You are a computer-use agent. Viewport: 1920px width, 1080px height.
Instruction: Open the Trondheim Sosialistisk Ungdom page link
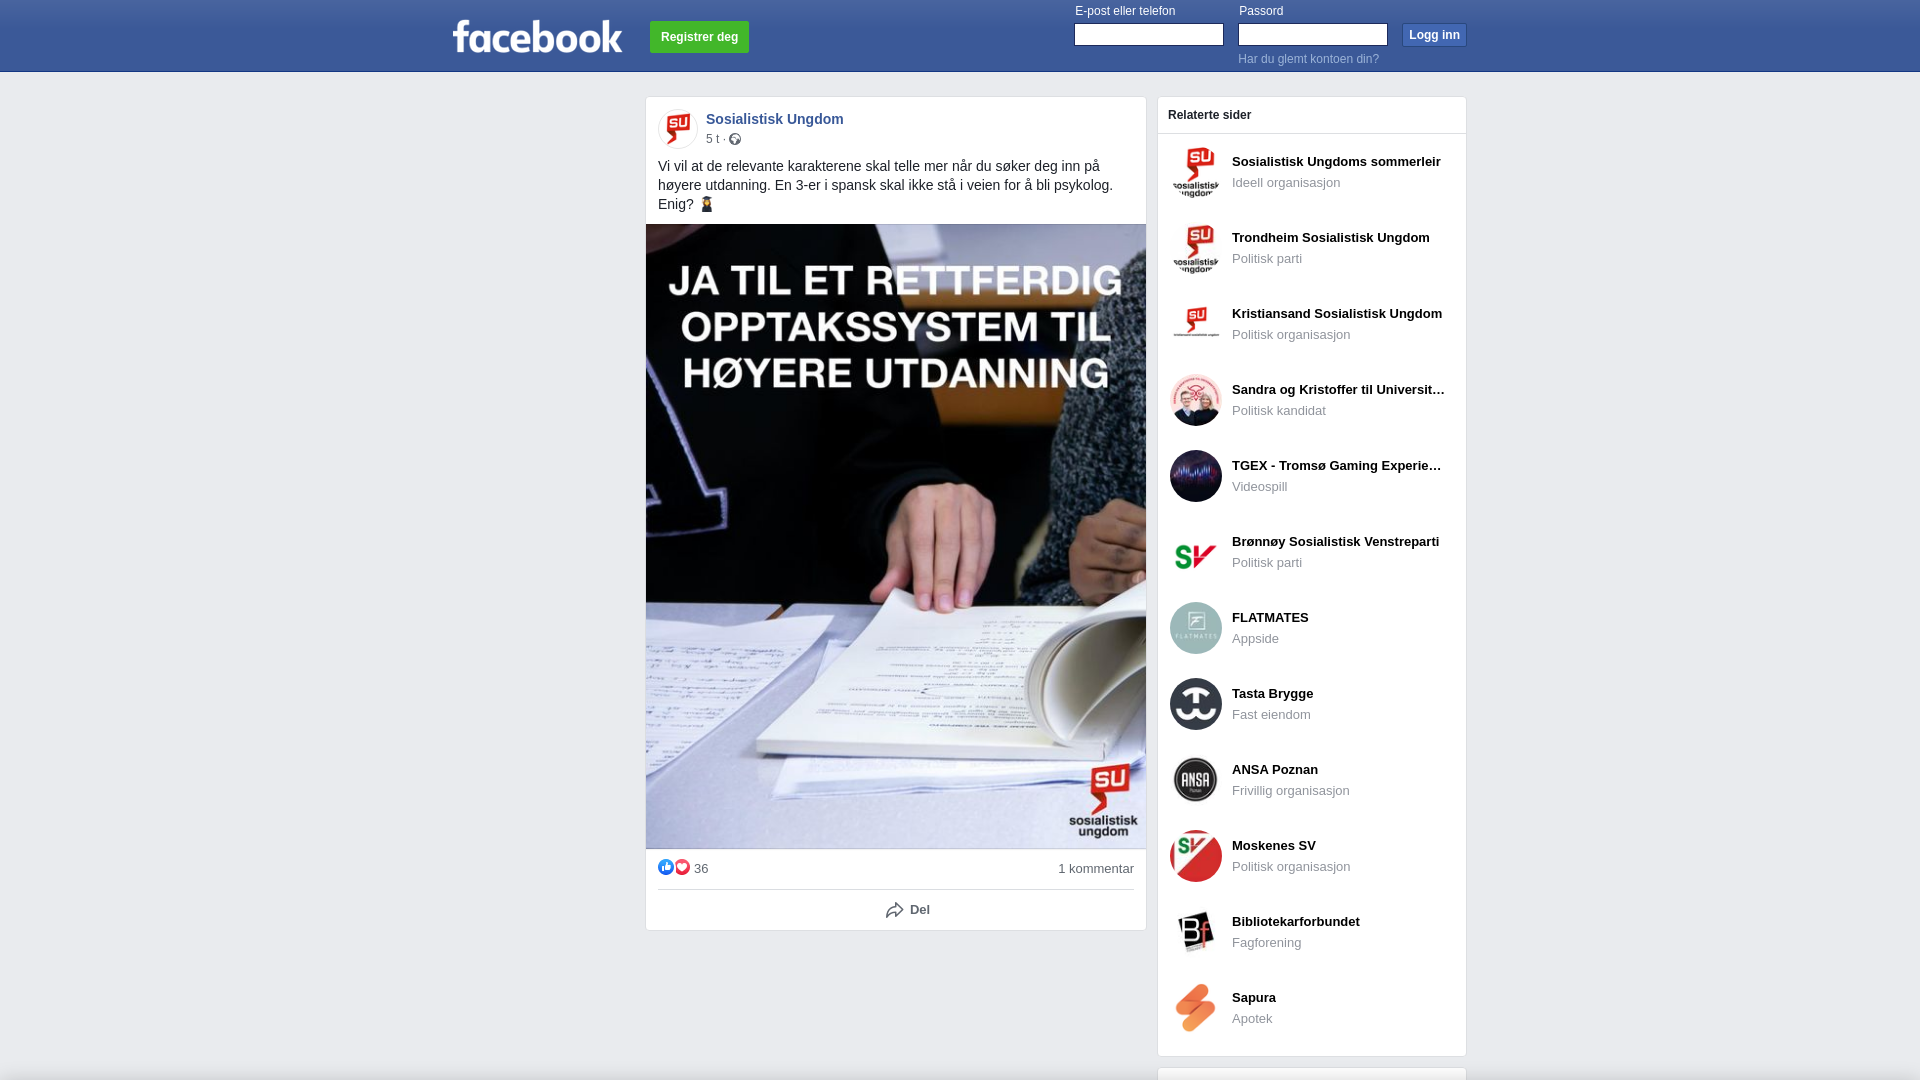coord(1330,238)
